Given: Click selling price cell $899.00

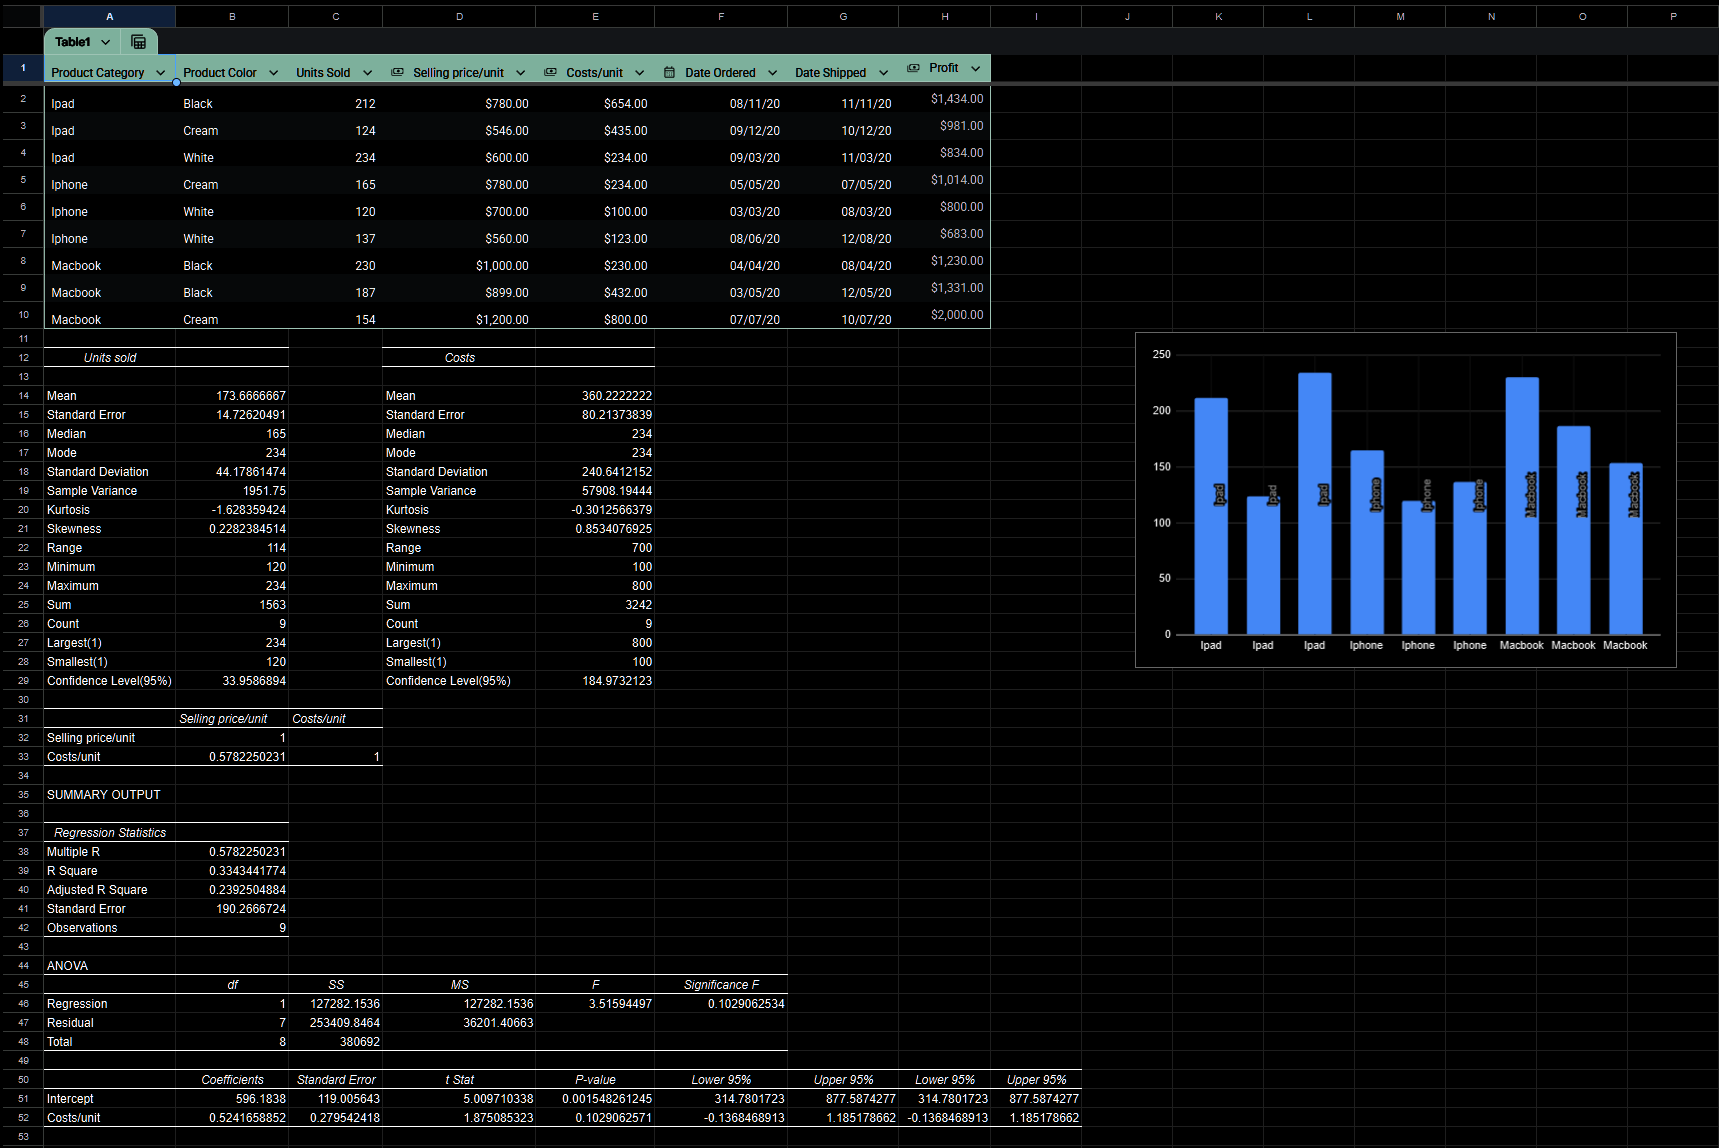Looking at the screenshot, I should (507, 293).
